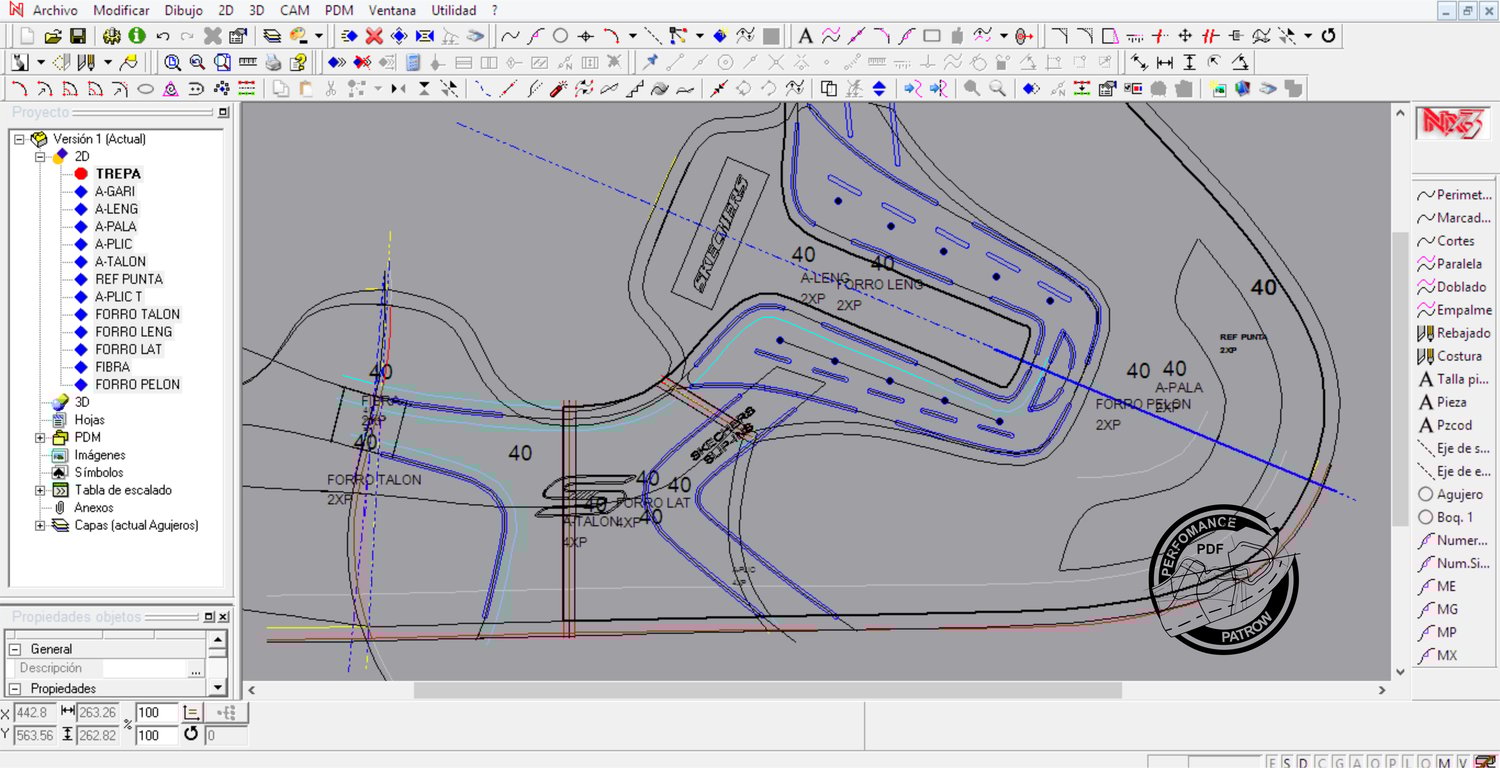Toggle the Boq. 1 circle option

pos(1426,517)
